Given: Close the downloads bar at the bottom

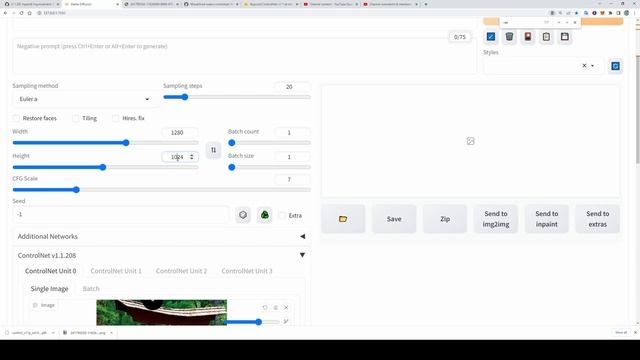Looking at the screenshot, I should click(x=635, y=333).
